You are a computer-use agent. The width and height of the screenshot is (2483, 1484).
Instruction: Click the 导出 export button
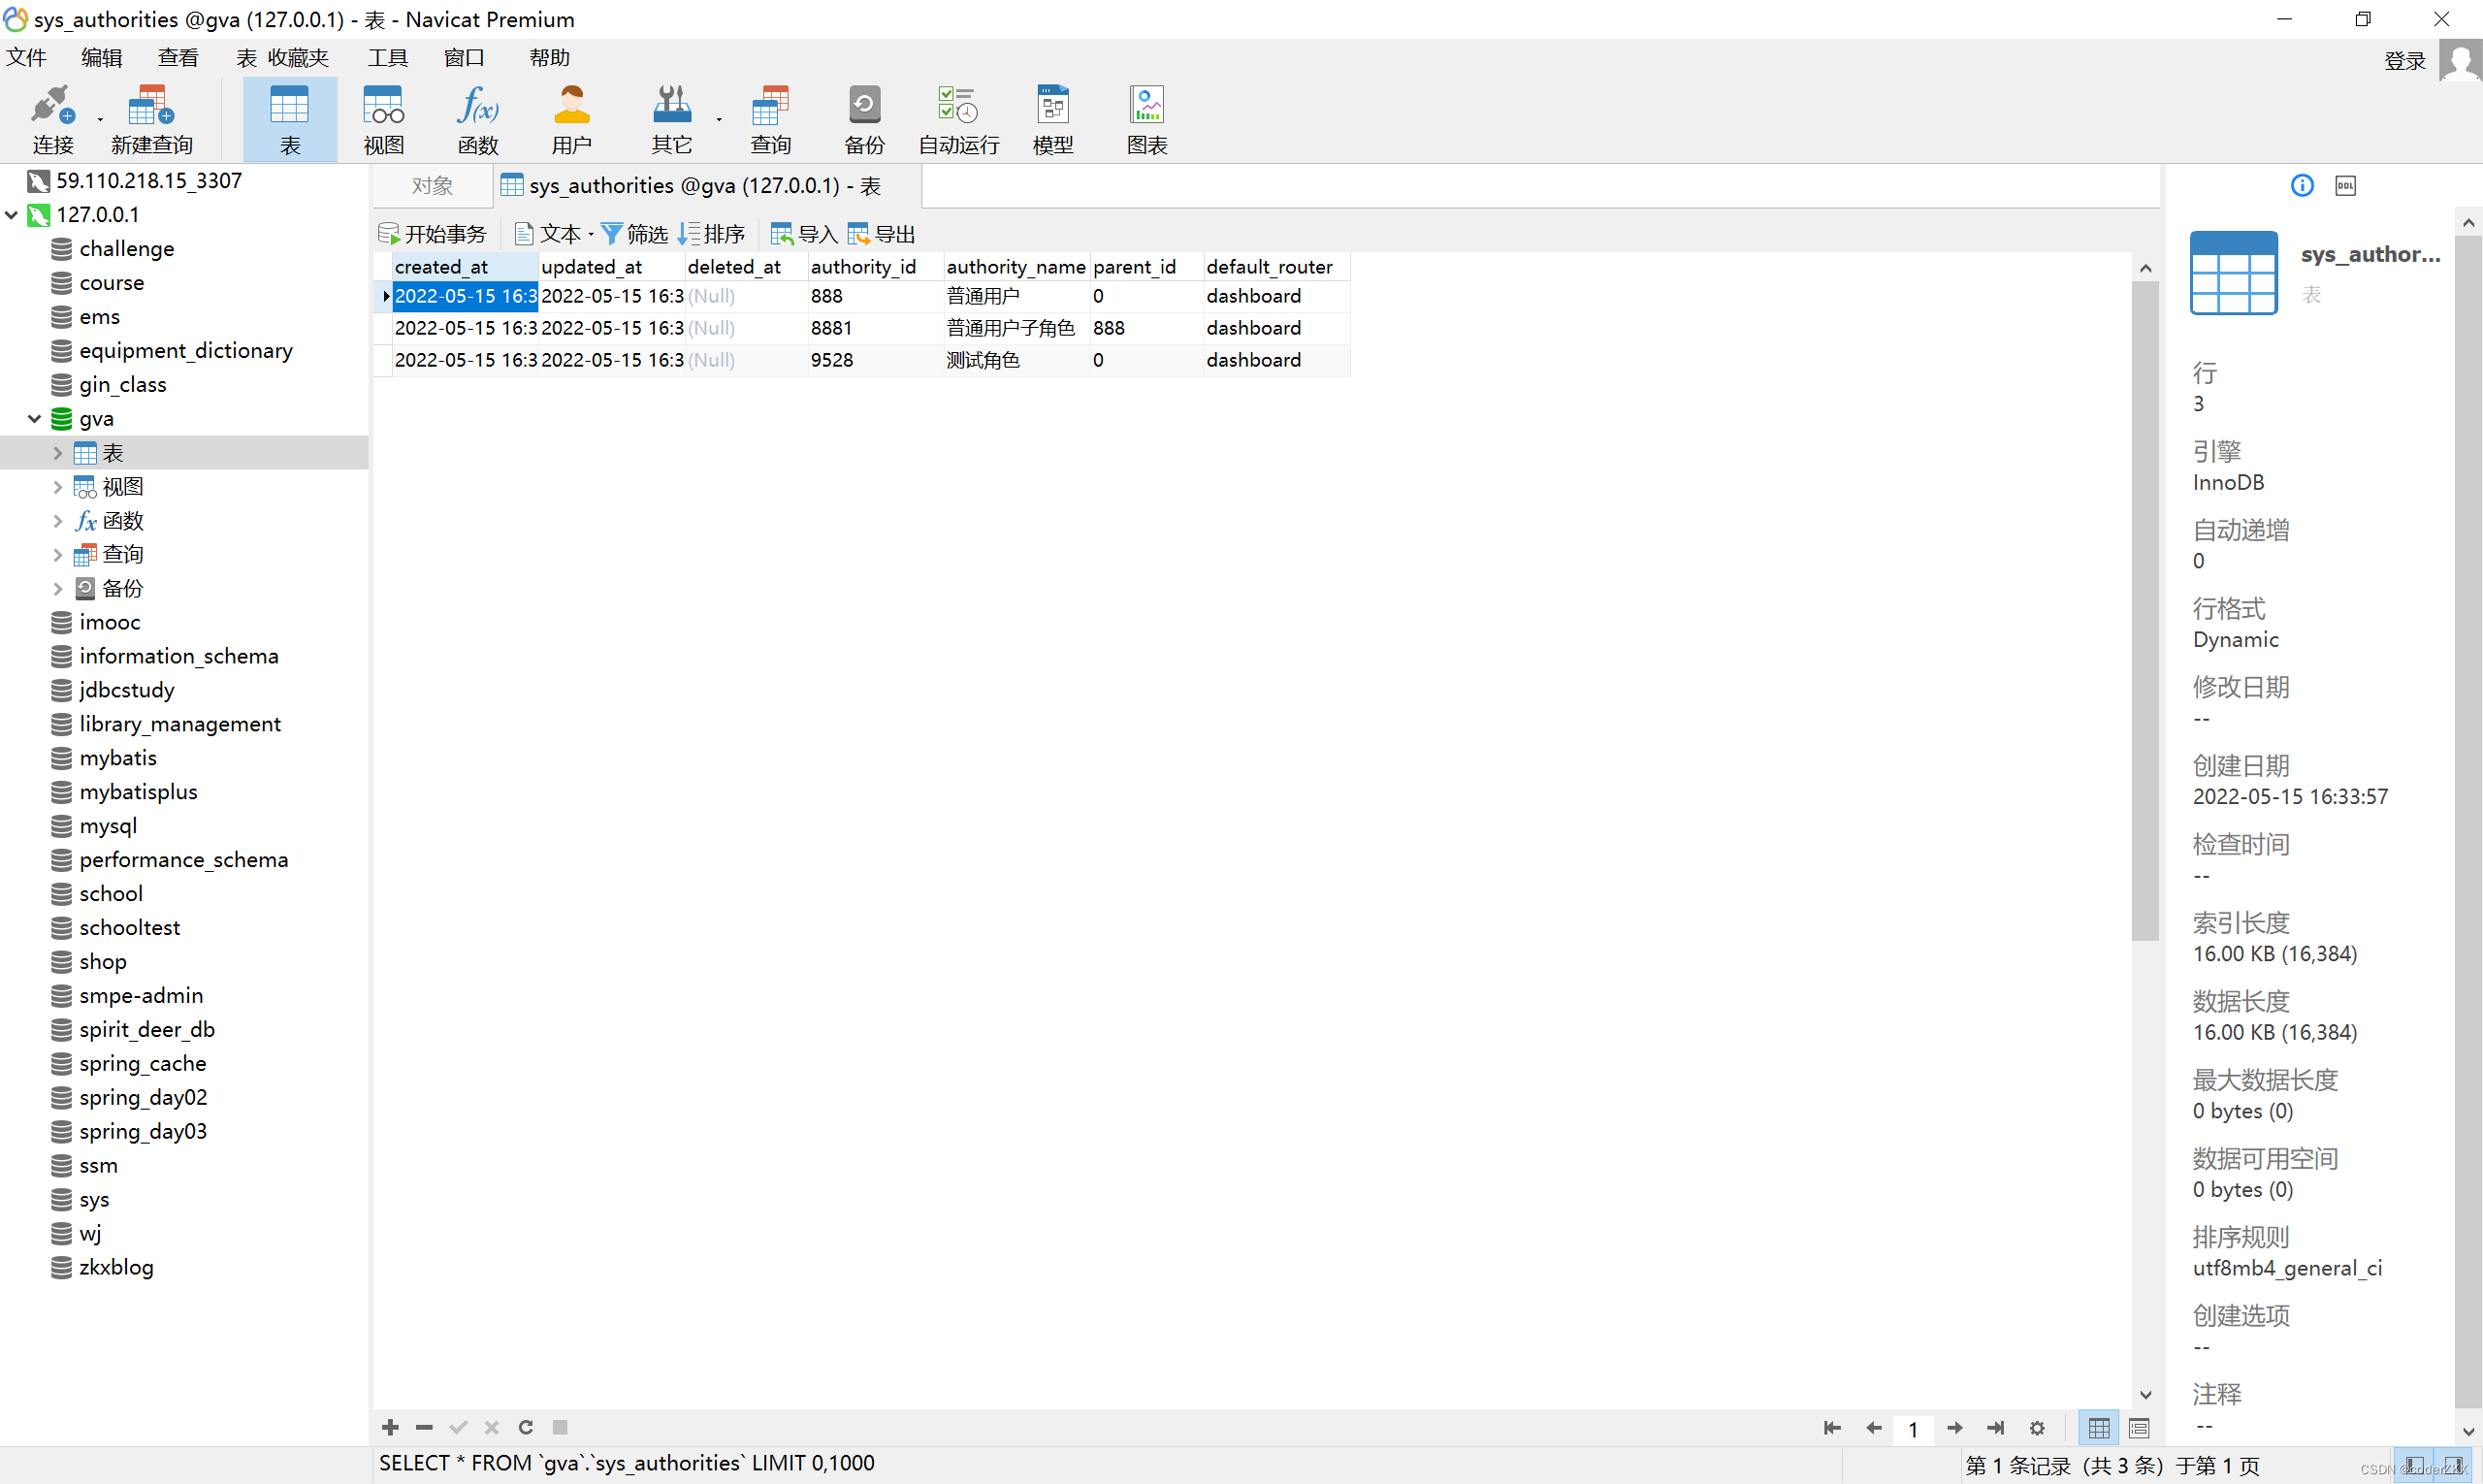(882, 234)
